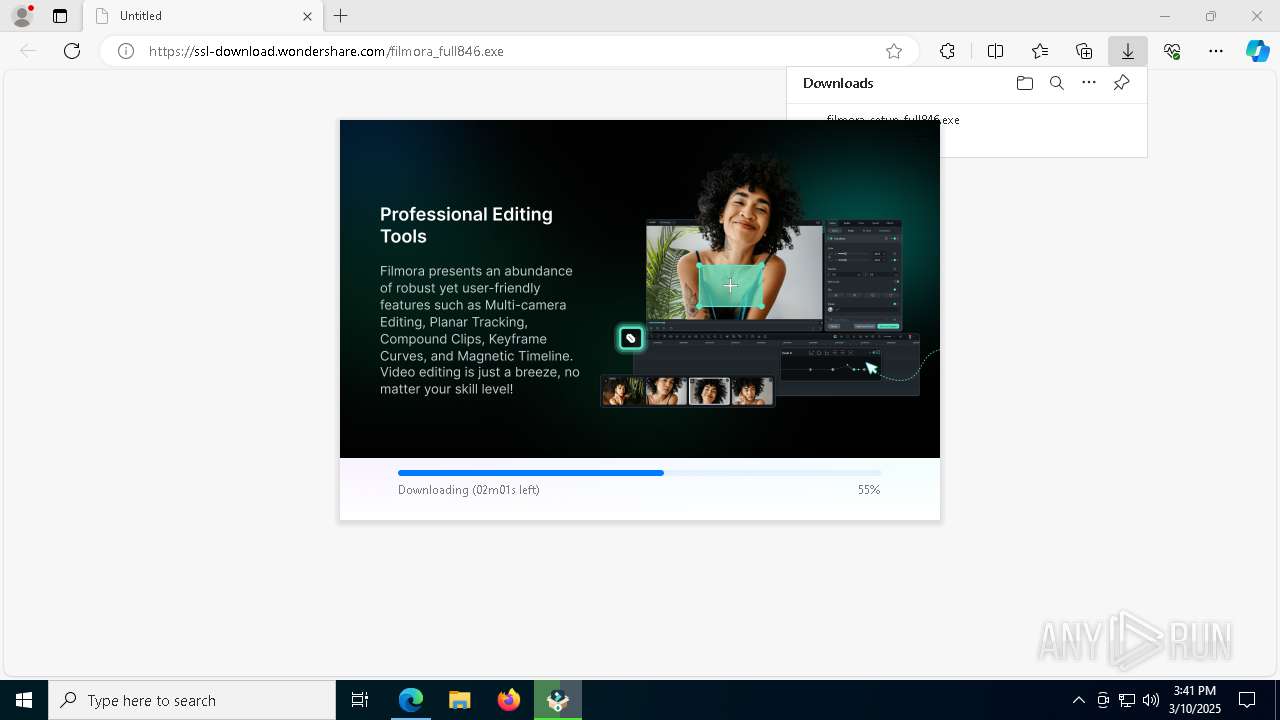
Task: Open Browser essentials icon
Action: (1172, 51)
